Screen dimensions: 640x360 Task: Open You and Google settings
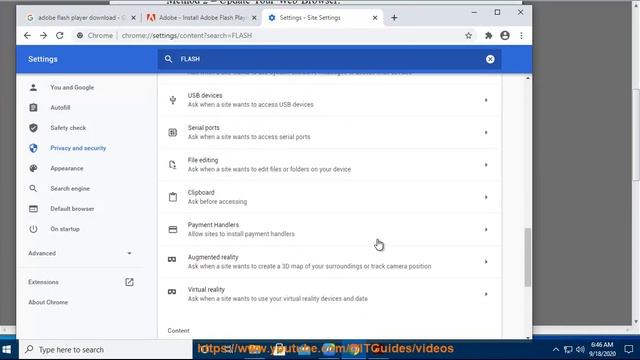[x=72, y=87]
